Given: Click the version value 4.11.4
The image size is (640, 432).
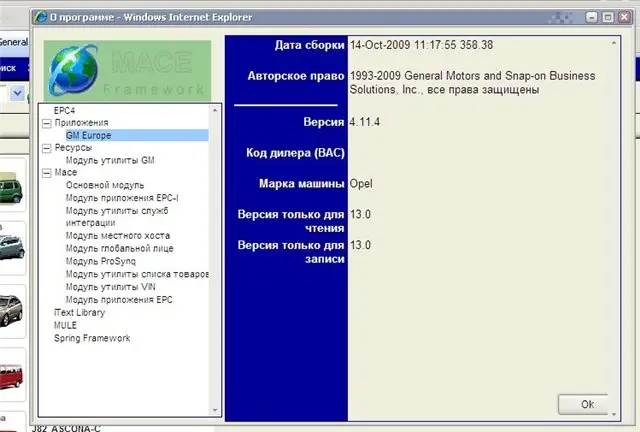Looking at the screenshot, I should pyautogui.click(x=364, y=122).
